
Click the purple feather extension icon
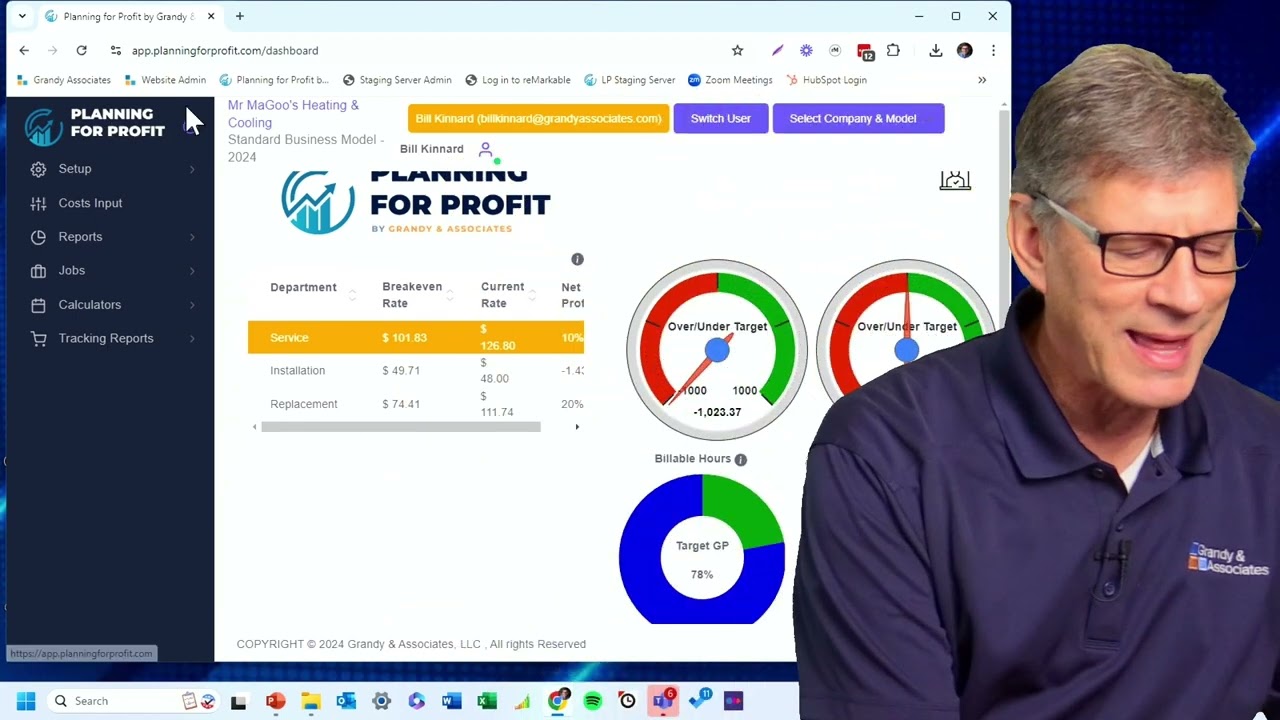(777, 50)
